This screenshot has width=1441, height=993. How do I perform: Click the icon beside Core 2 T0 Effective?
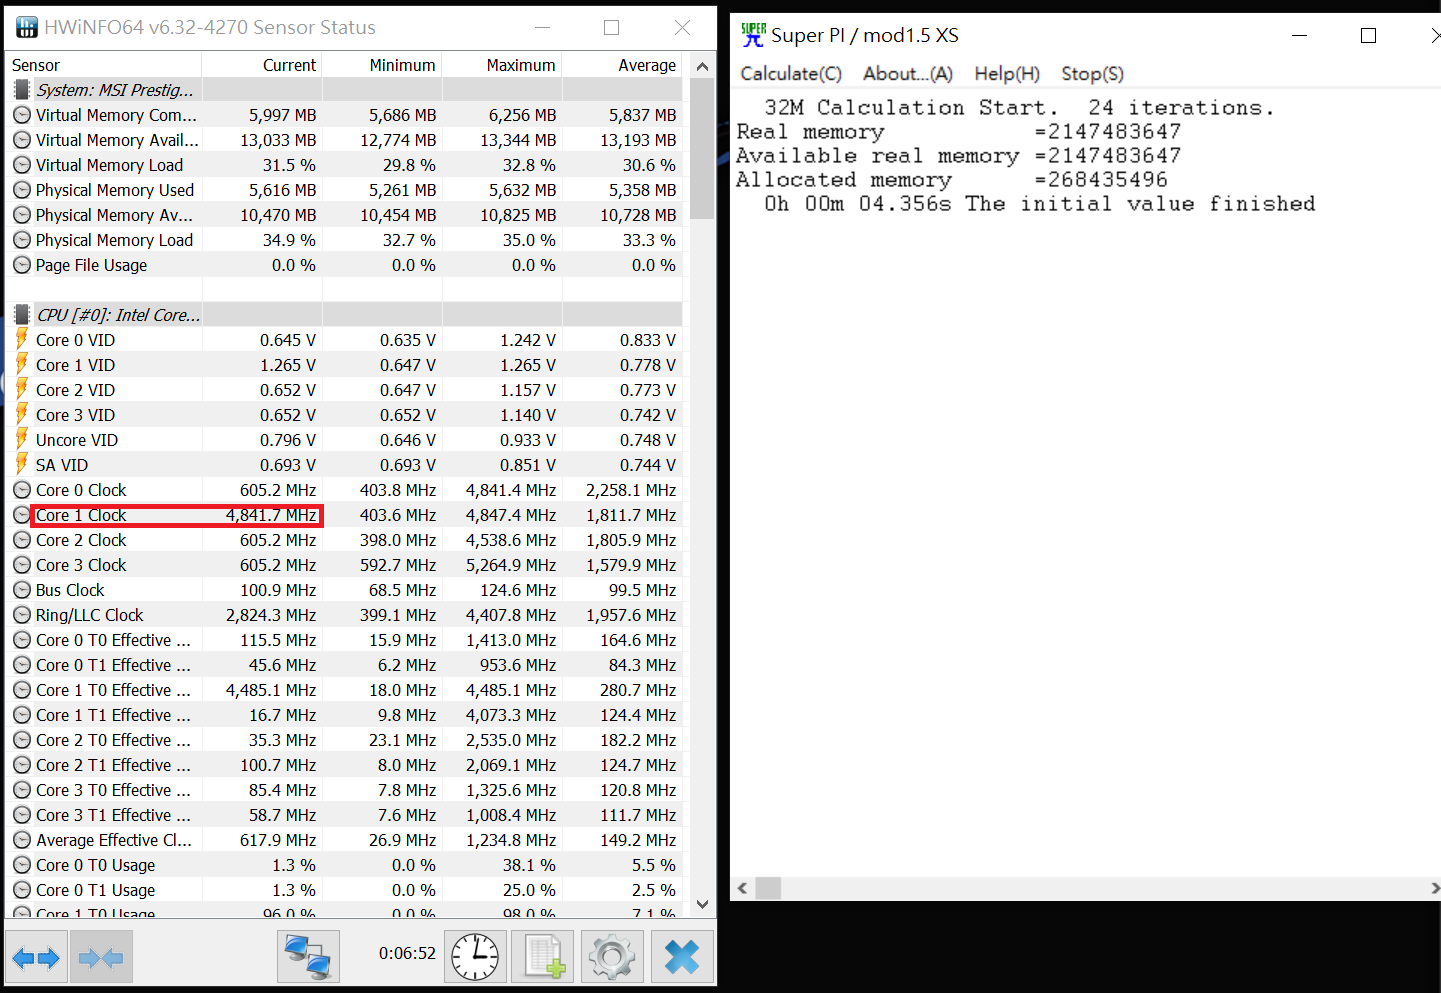point(22,740)
